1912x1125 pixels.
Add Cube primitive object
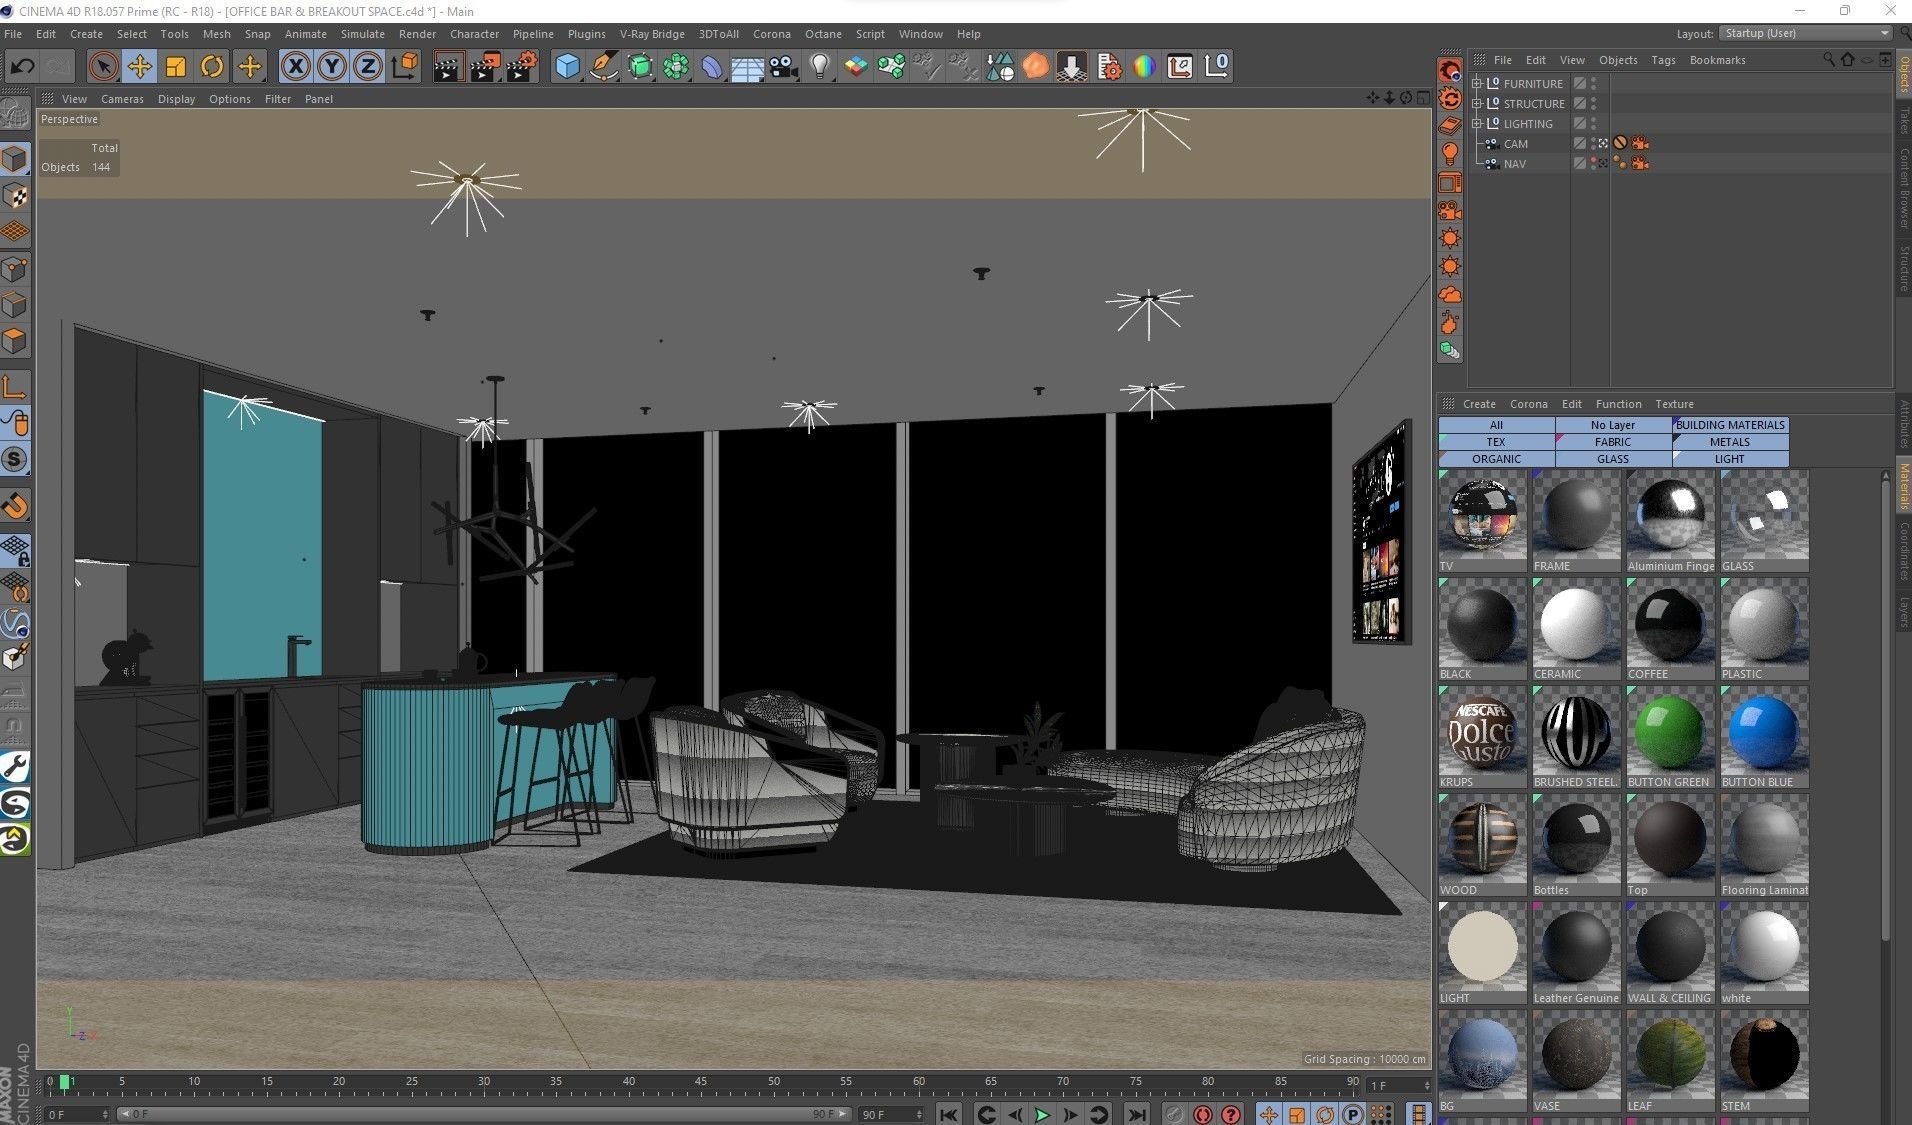[x=567, y=67]
